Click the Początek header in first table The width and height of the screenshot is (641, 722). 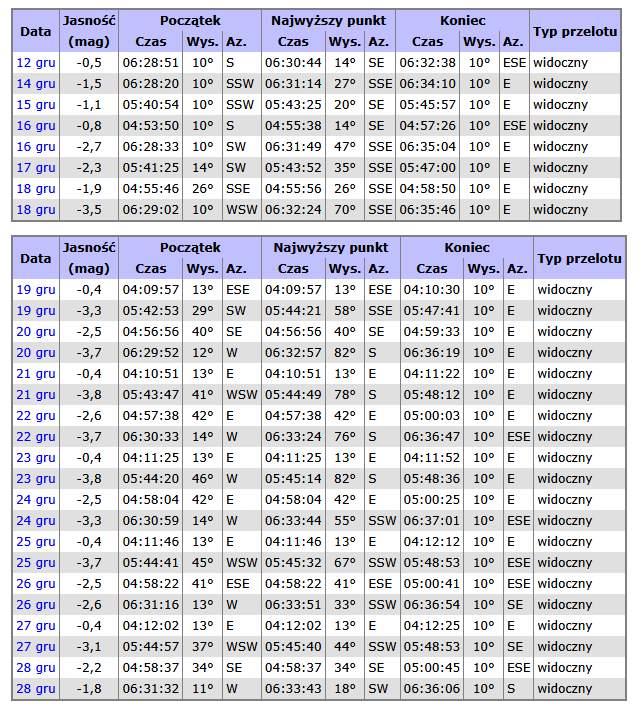(x=189, y=20)
